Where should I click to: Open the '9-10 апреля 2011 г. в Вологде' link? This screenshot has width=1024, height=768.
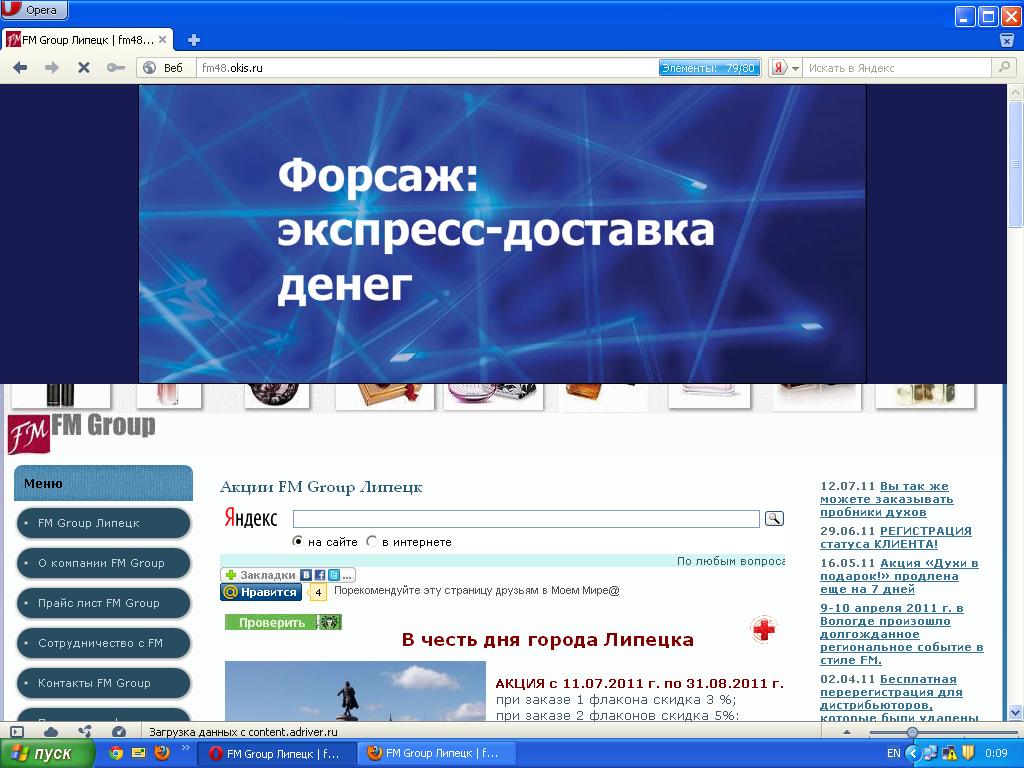click(x=901, y=633)
